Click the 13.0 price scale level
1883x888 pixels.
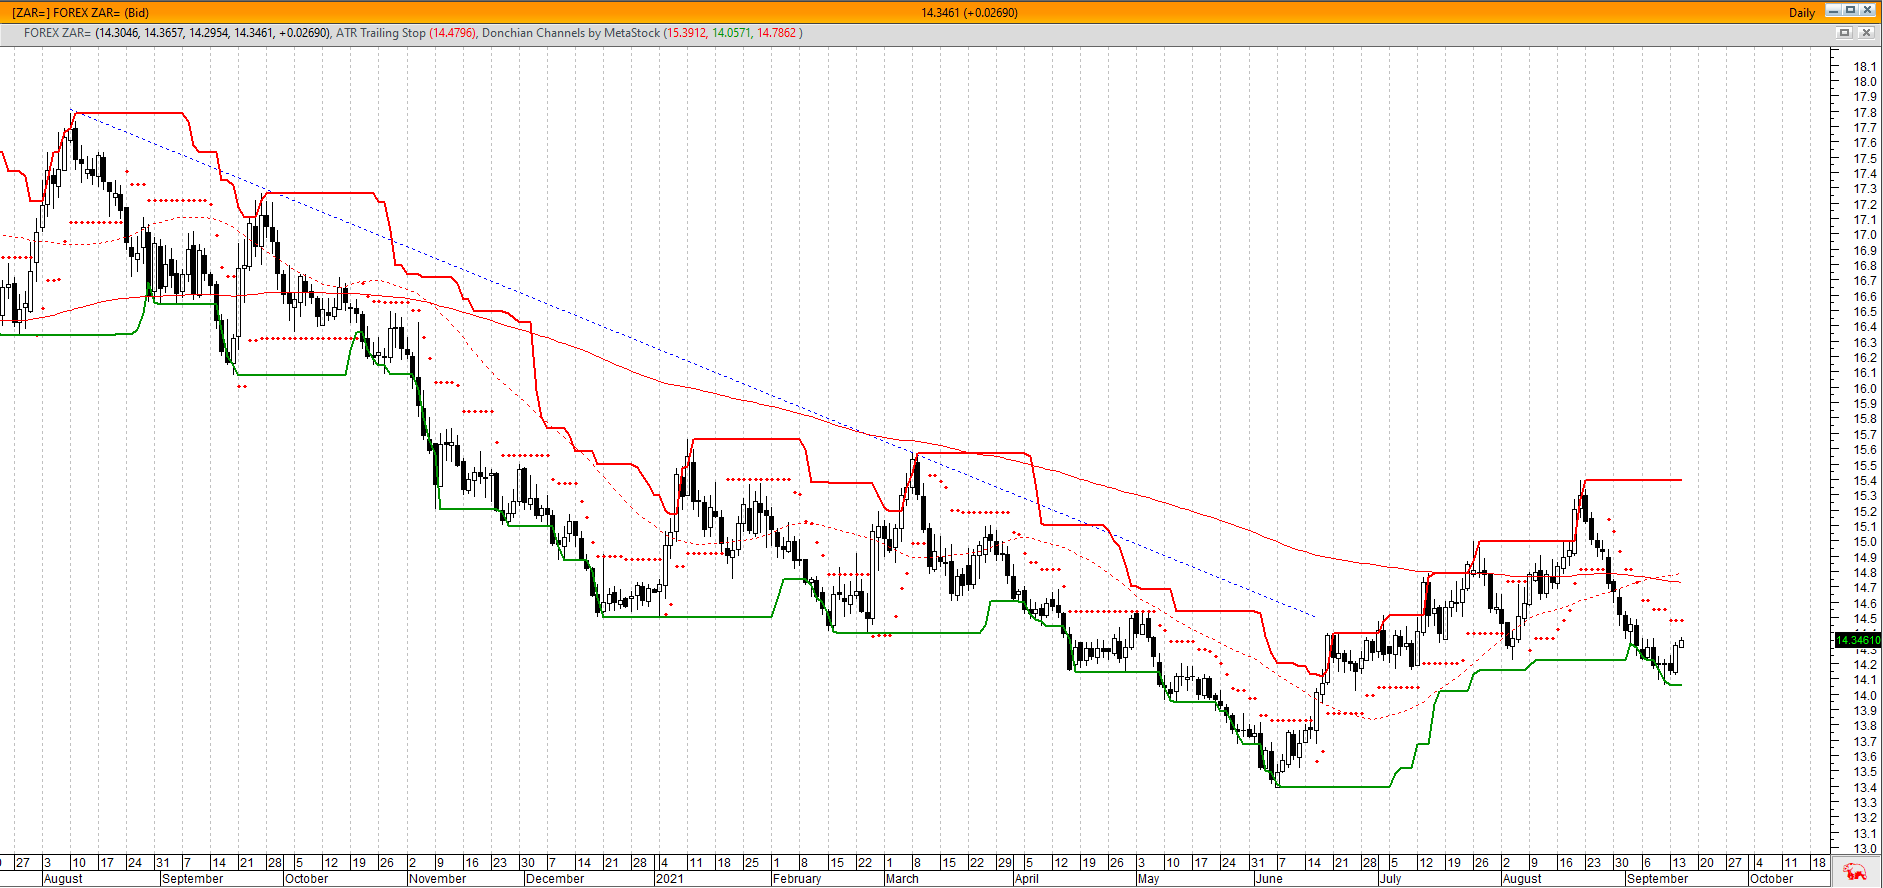coord(1864,849)
